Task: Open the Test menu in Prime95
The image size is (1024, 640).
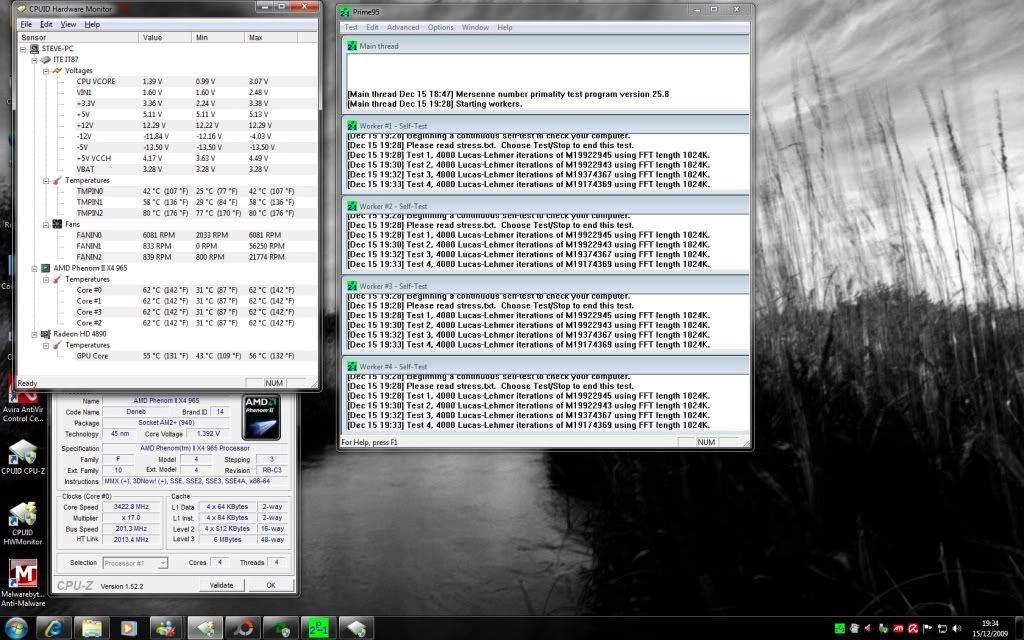Action: 351,27
